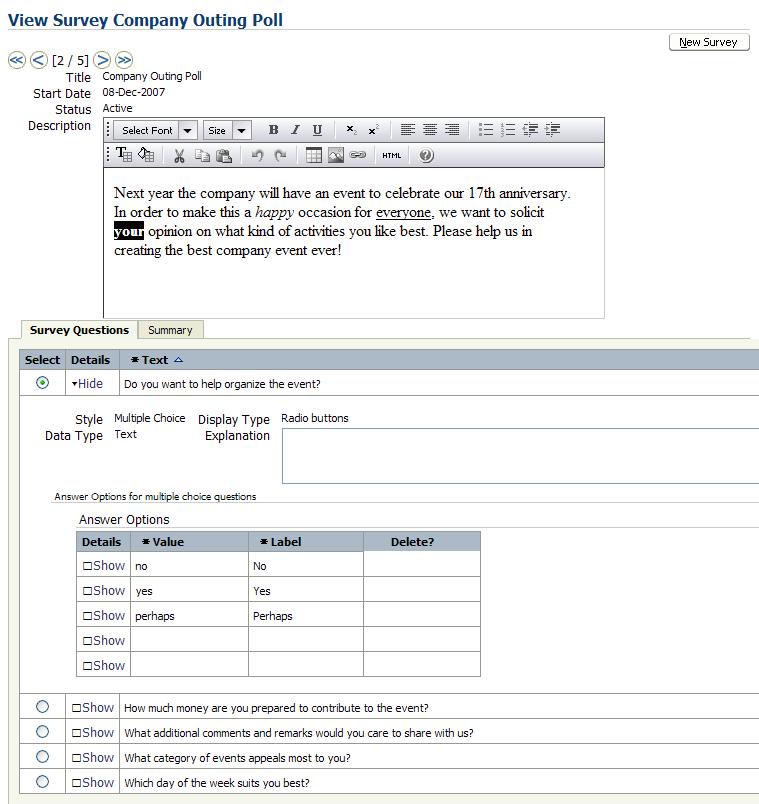Go to next survey record
Viewport: 759px width, 804px height.
point(102,60)
